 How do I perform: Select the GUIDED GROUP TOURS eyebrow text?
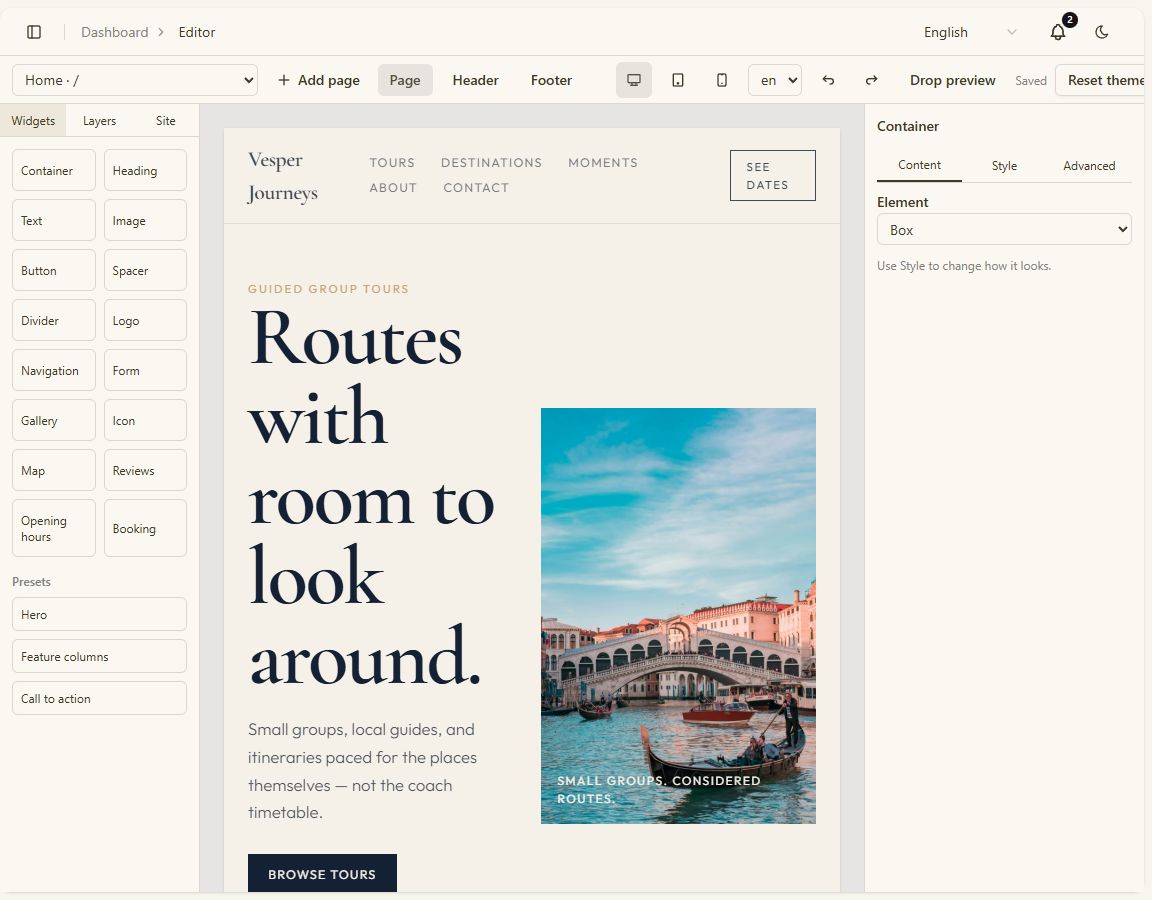pyautogui.click(x=328, y=289)
